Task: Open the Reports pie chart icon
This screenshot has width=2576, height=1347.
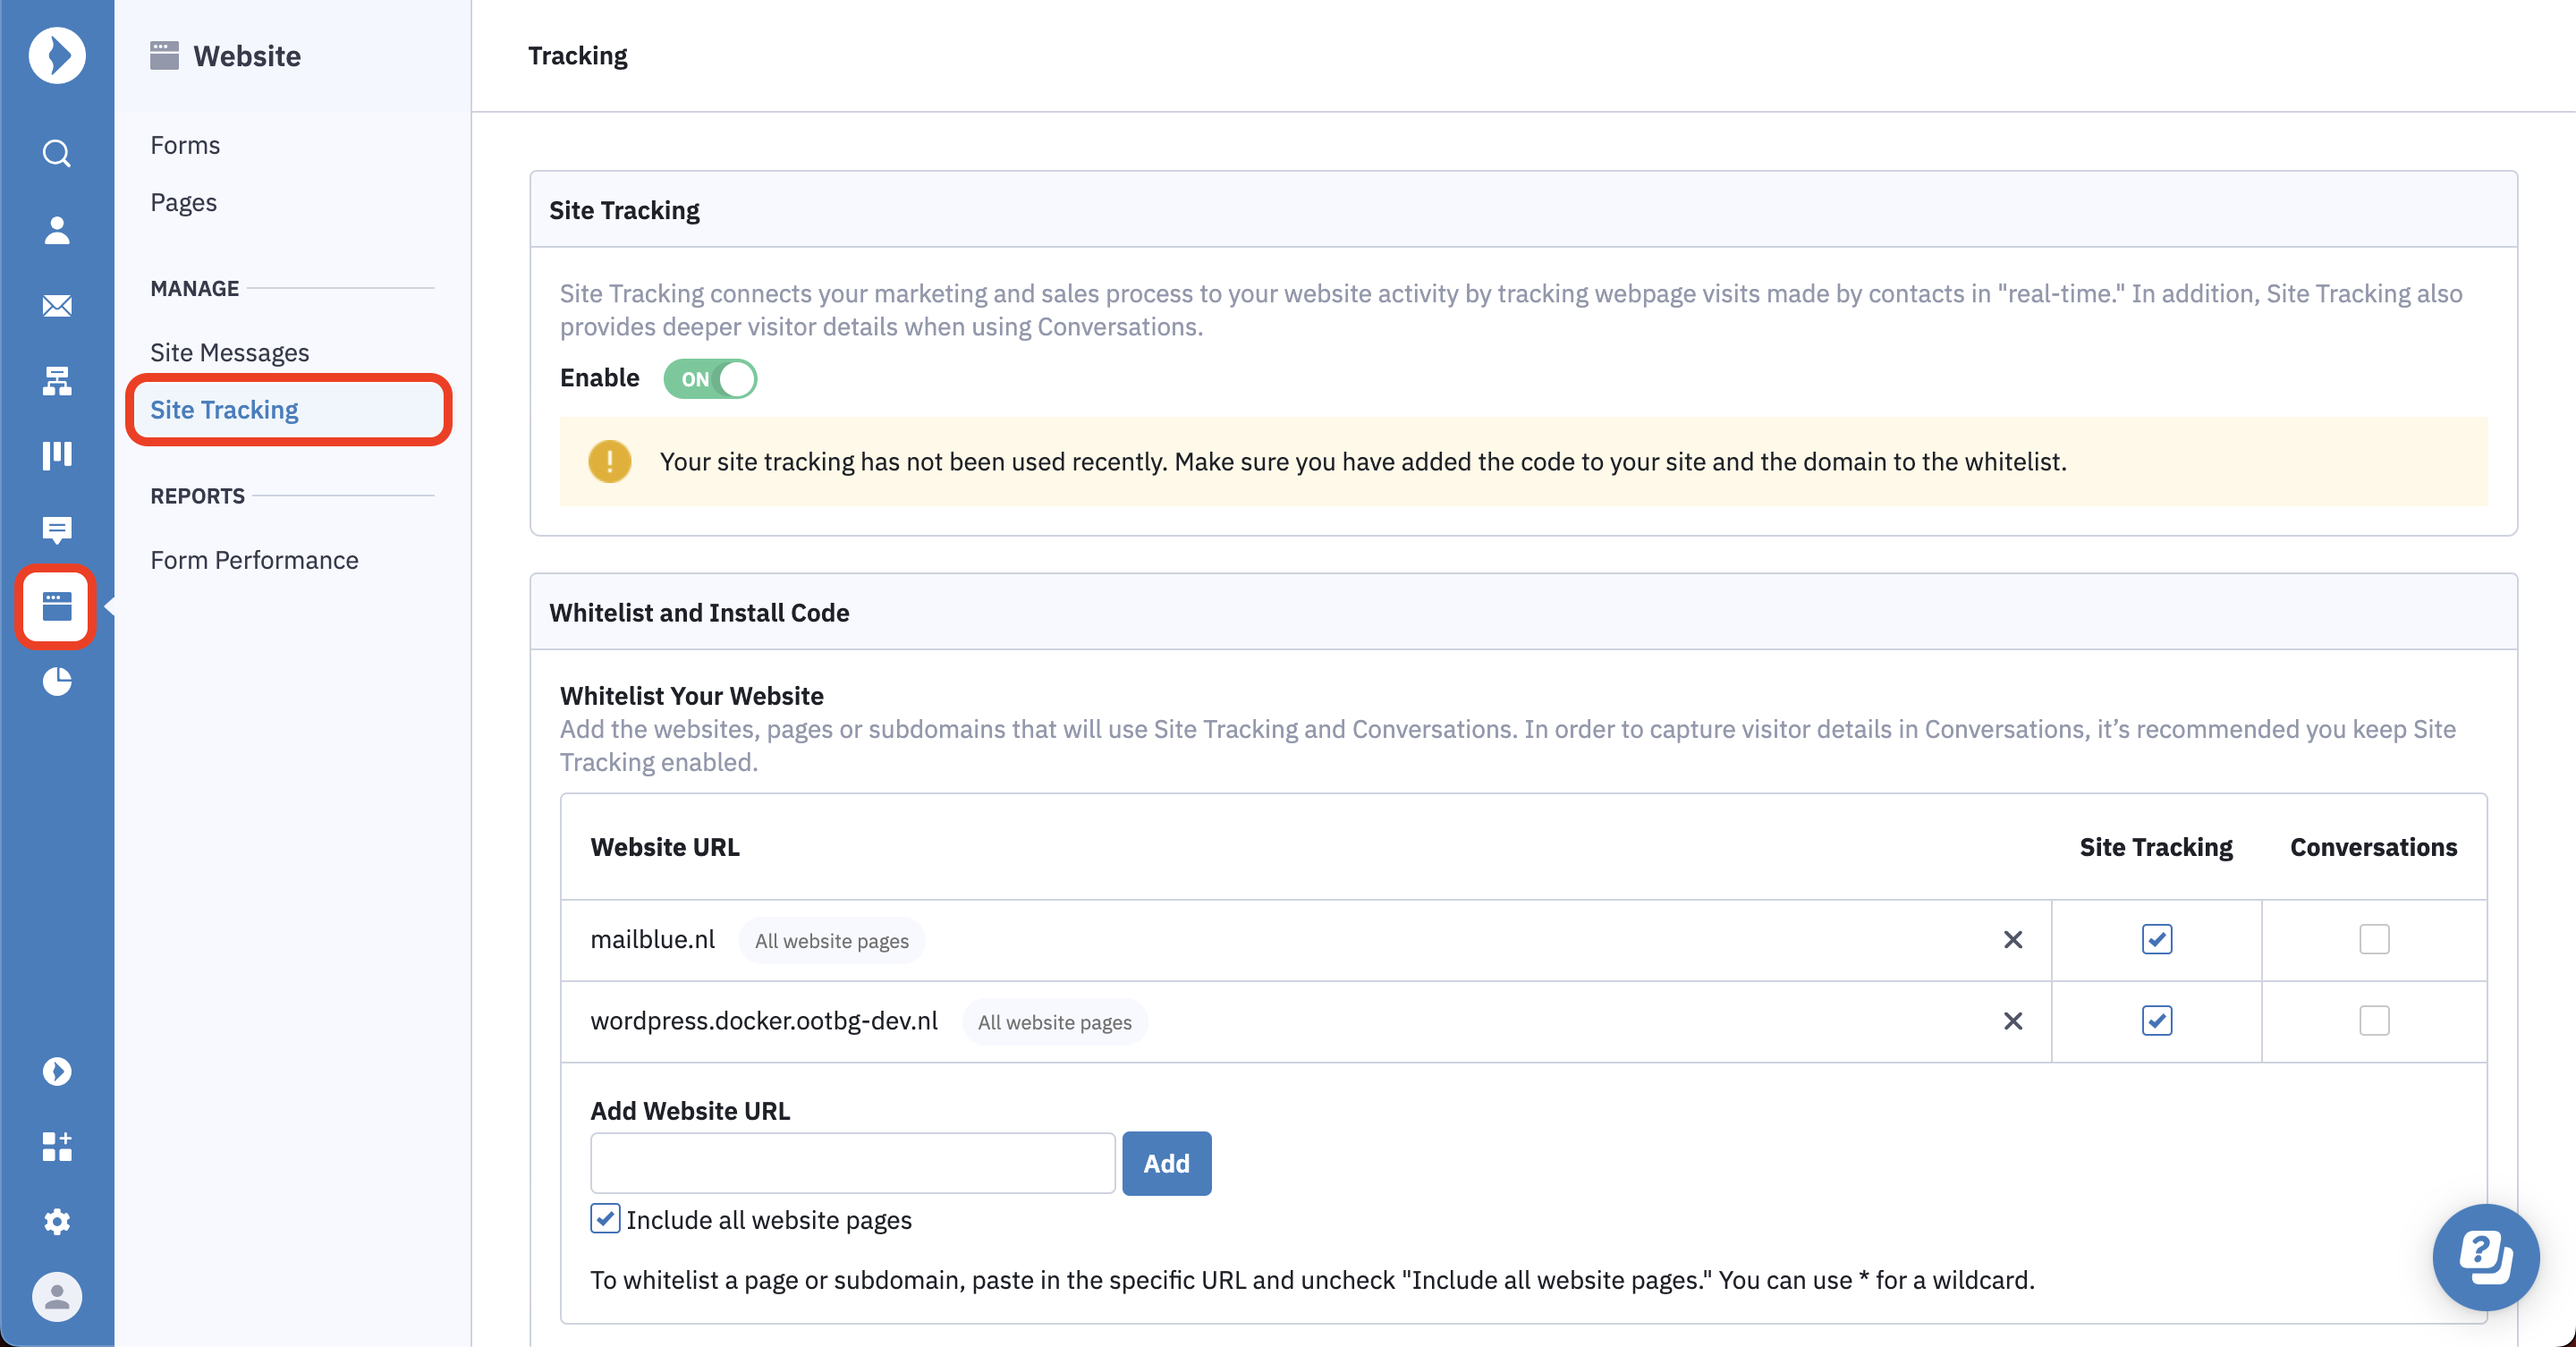Action: coord(57,682)
